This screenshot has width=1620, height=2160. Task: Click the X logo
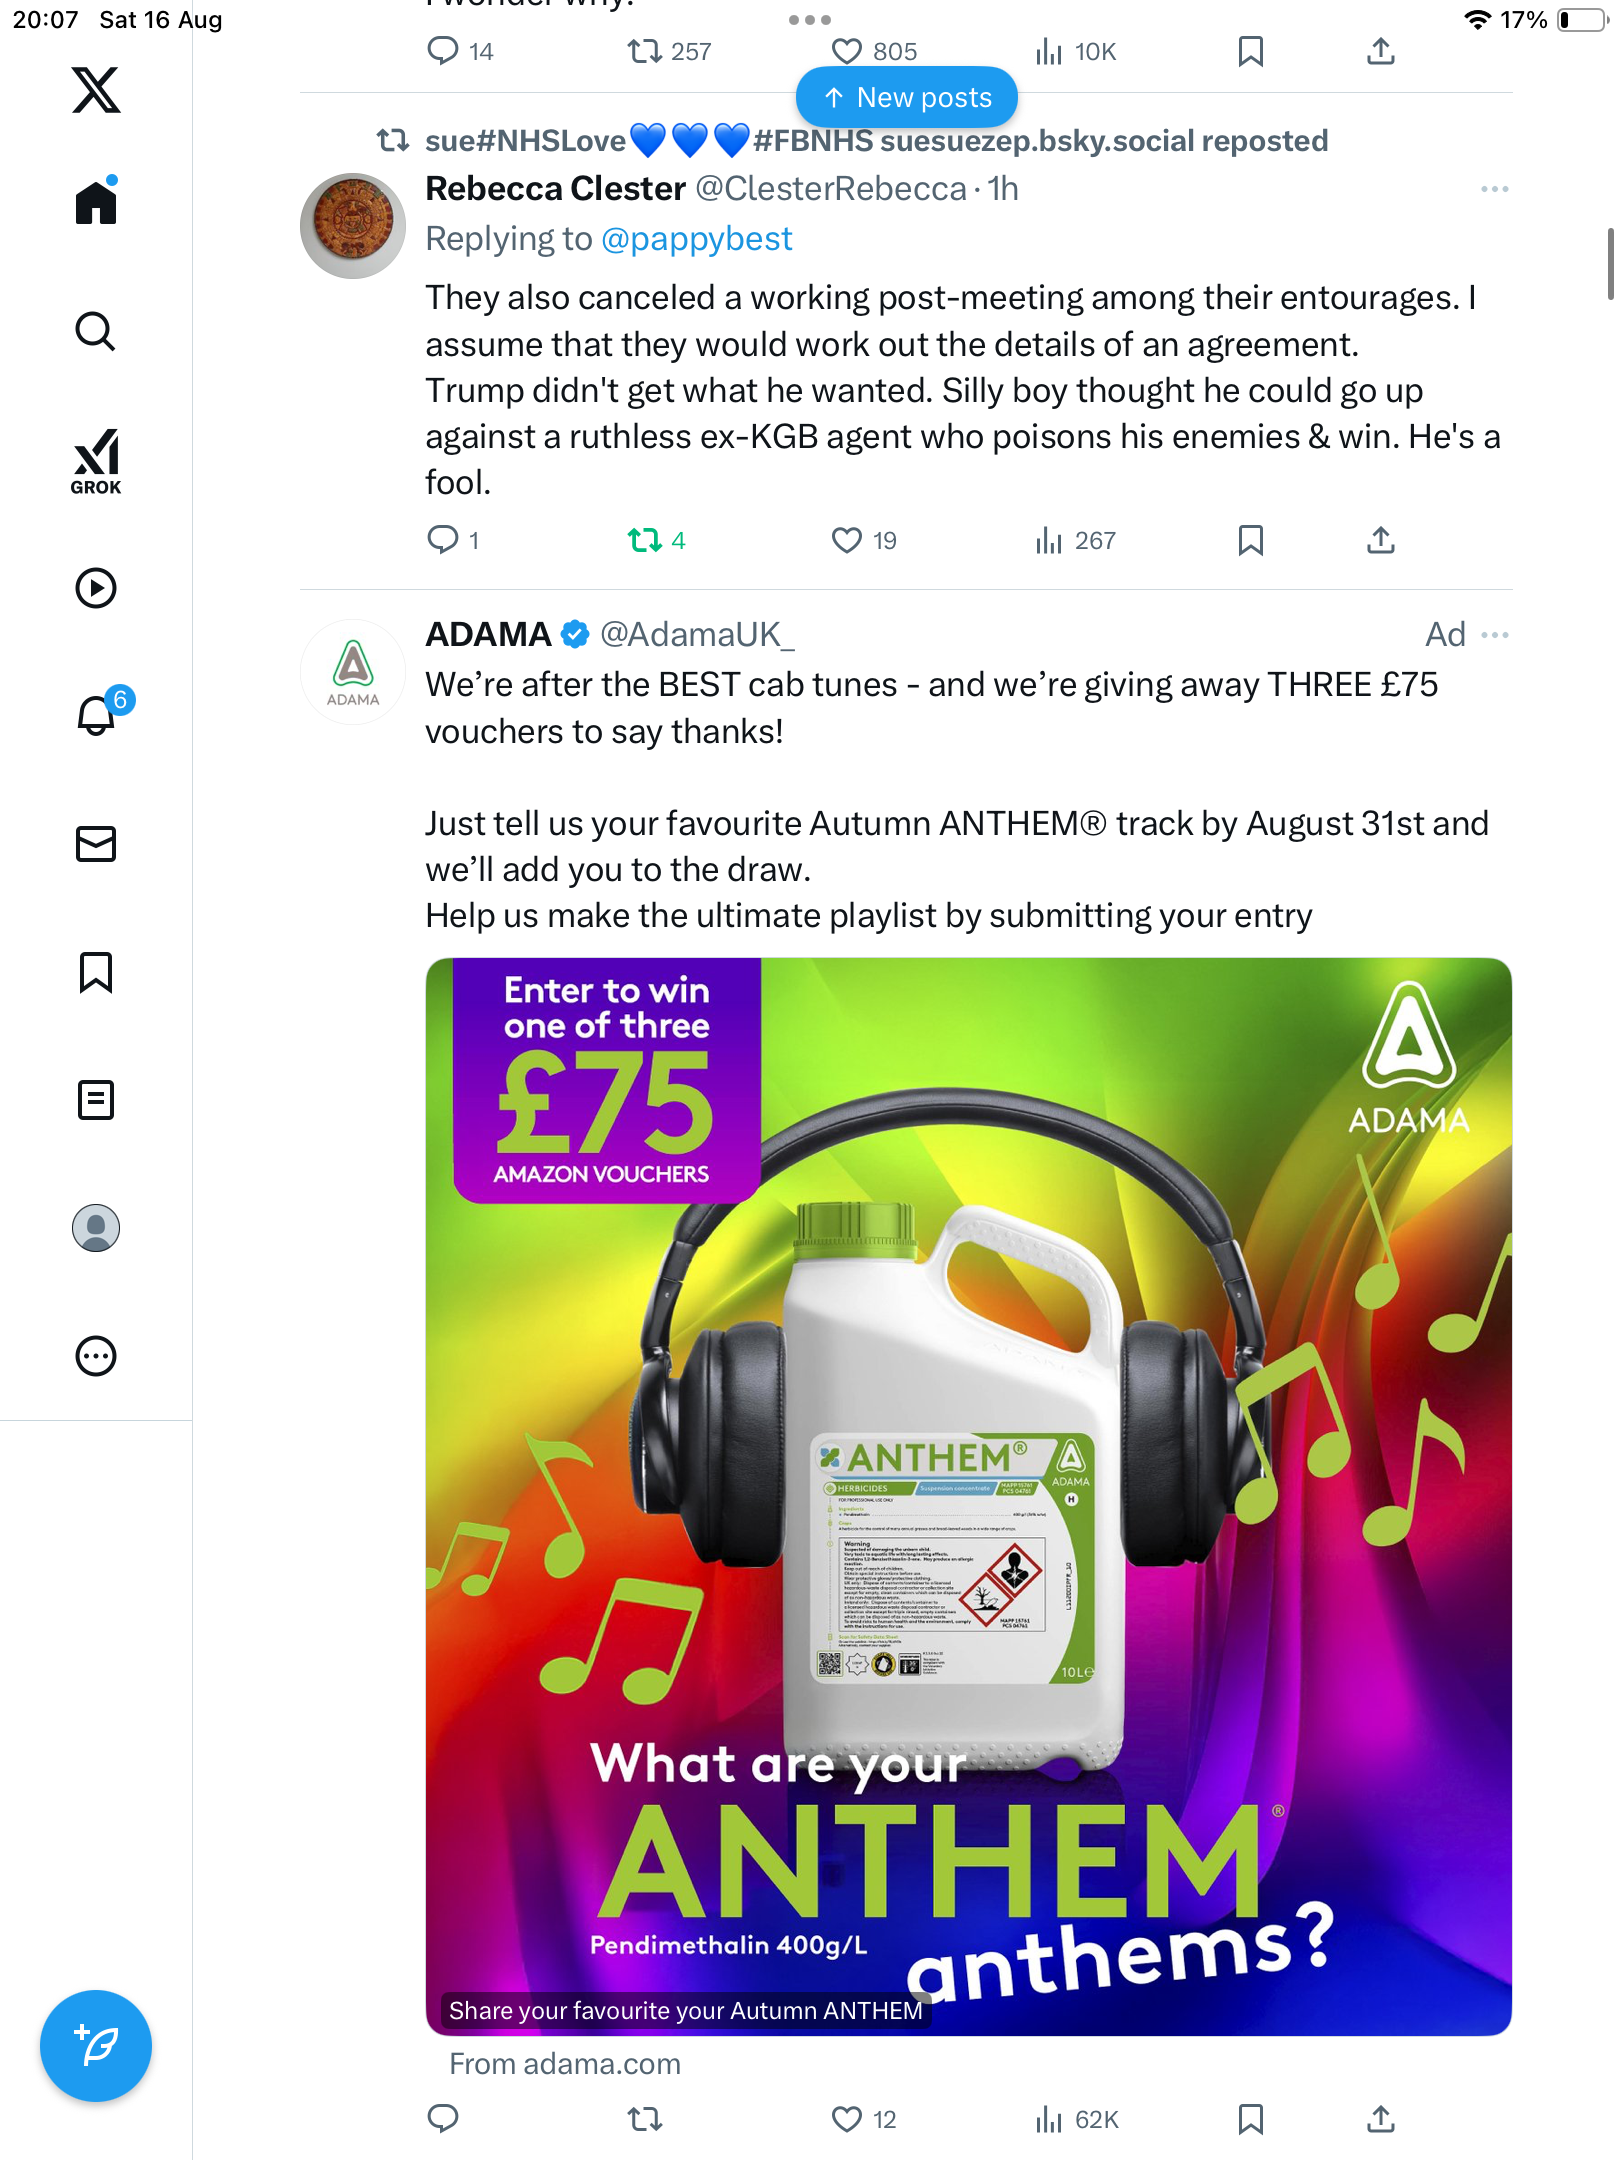click(96, 90)
